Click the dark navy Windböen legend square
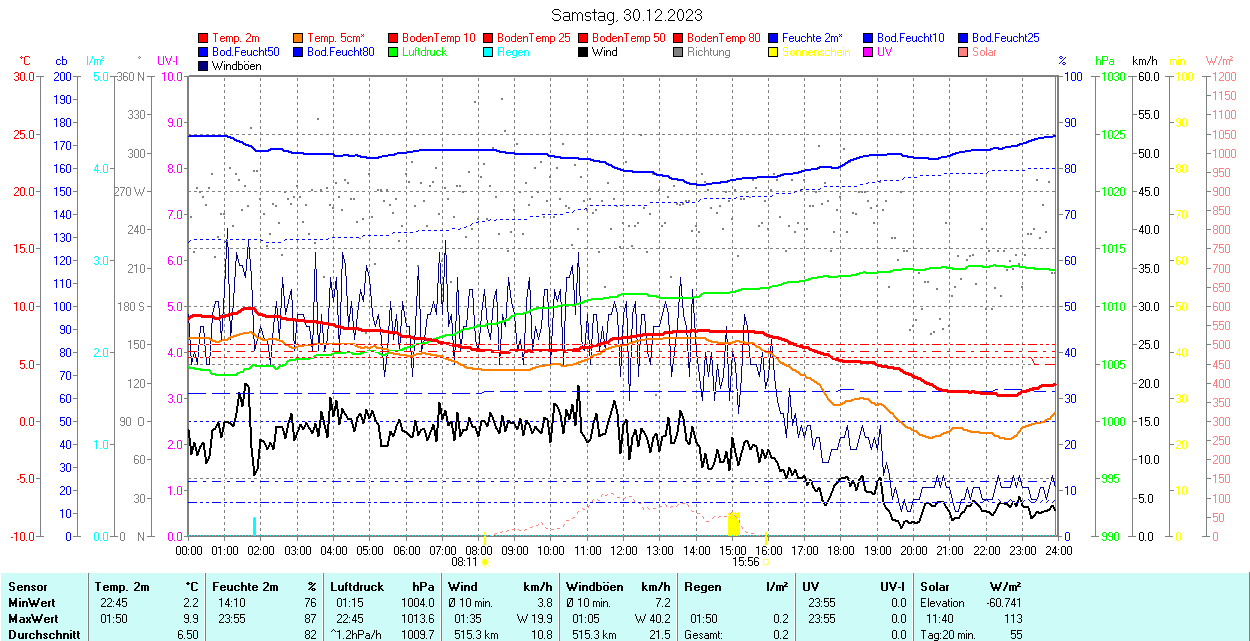The height and width of the screenshot is (641, 1250). tap(204, 66)
